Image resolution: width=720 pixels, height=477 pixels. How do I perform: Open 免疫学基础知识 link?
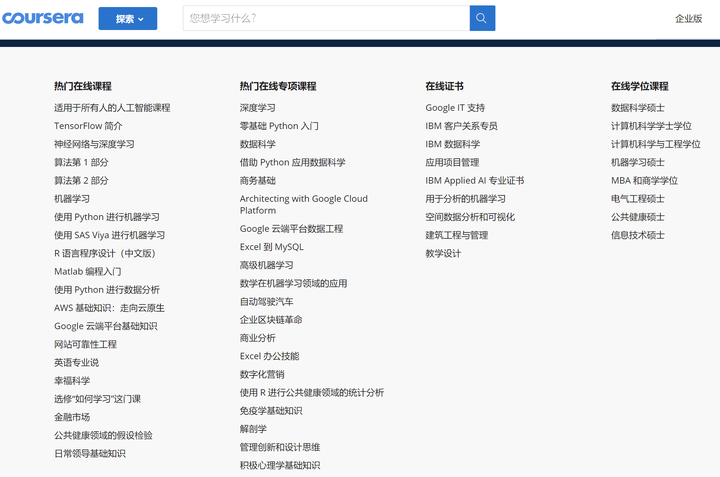271,411
